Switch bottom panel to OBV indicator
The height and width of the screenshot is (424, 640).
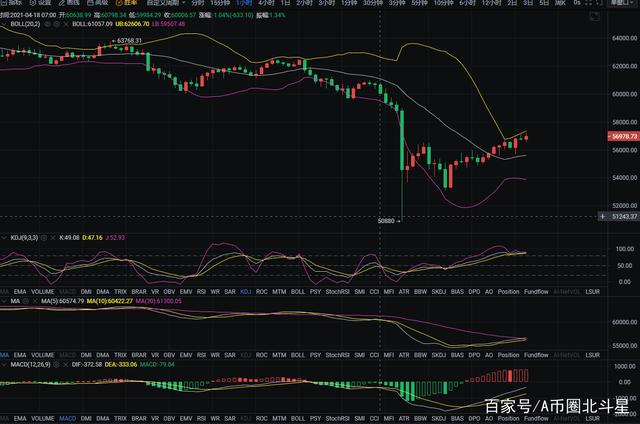[169, 418]
